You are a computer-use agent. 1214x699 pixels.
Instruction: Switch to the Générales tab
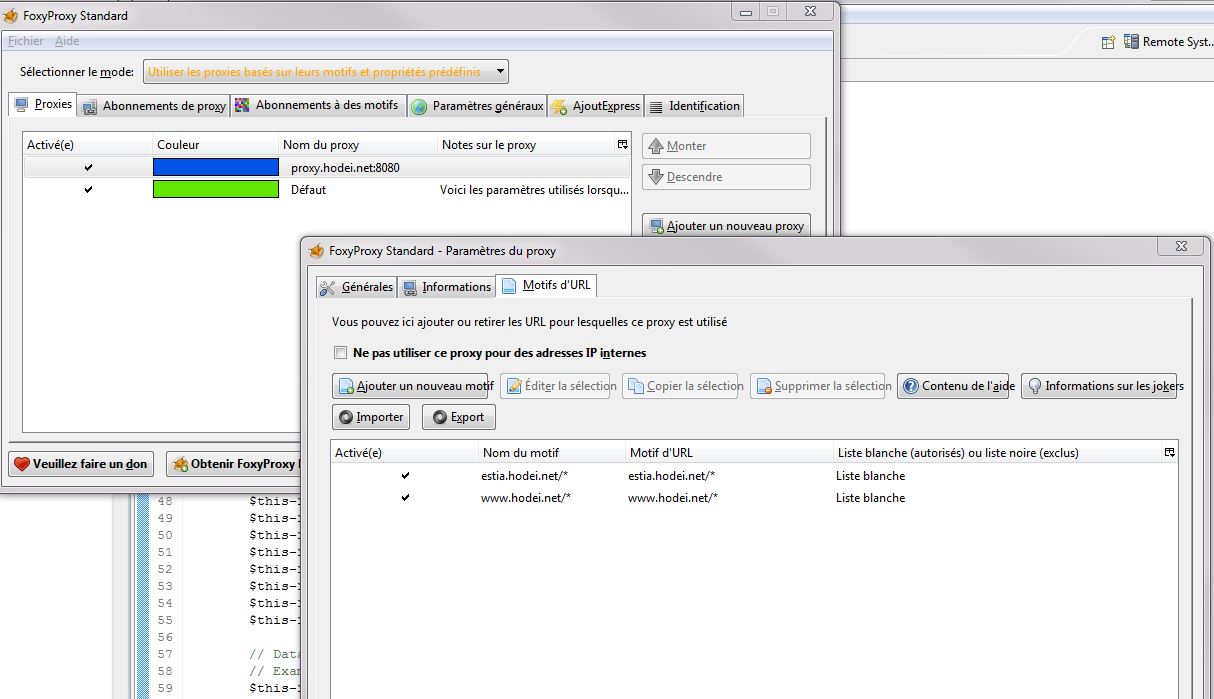coord(356,287)
